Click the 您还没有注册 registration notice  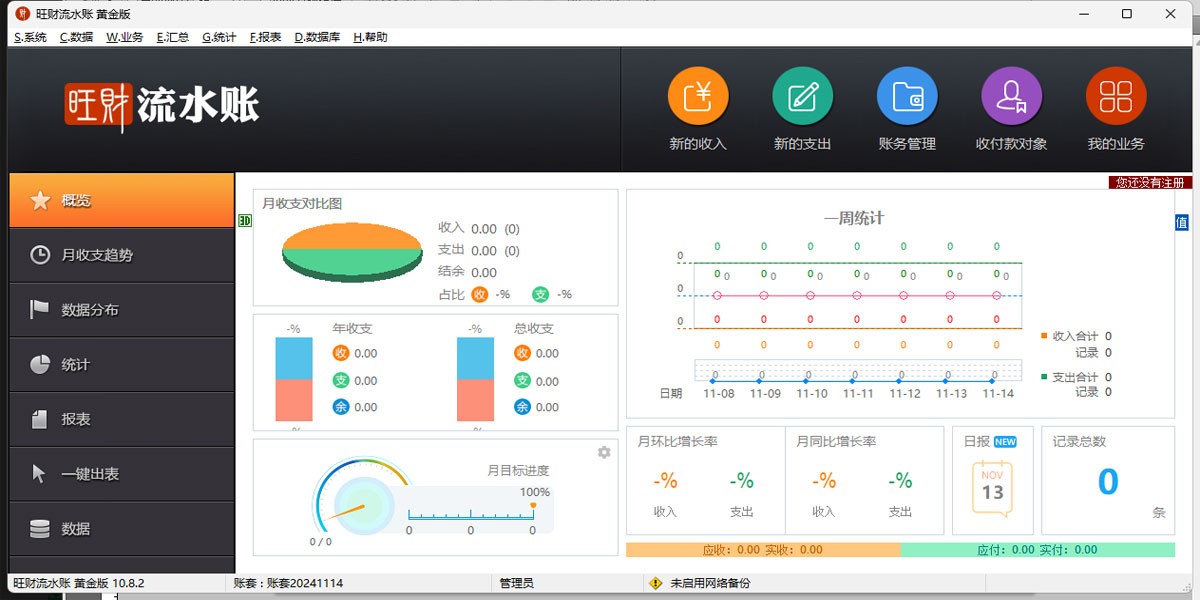tap(1150, 183)
